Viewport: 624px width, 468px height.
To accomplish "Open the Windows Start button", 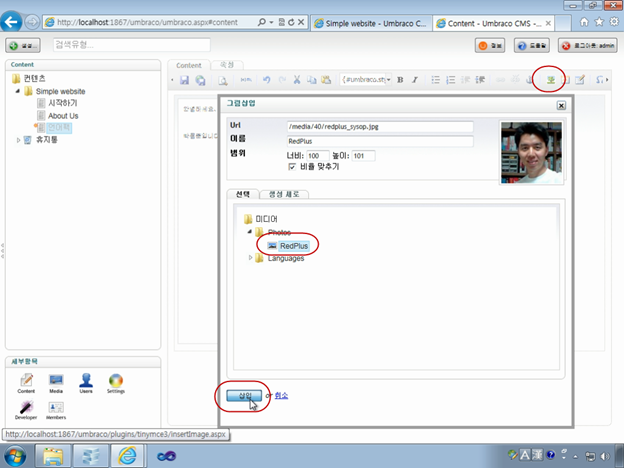I will point(15,456).
